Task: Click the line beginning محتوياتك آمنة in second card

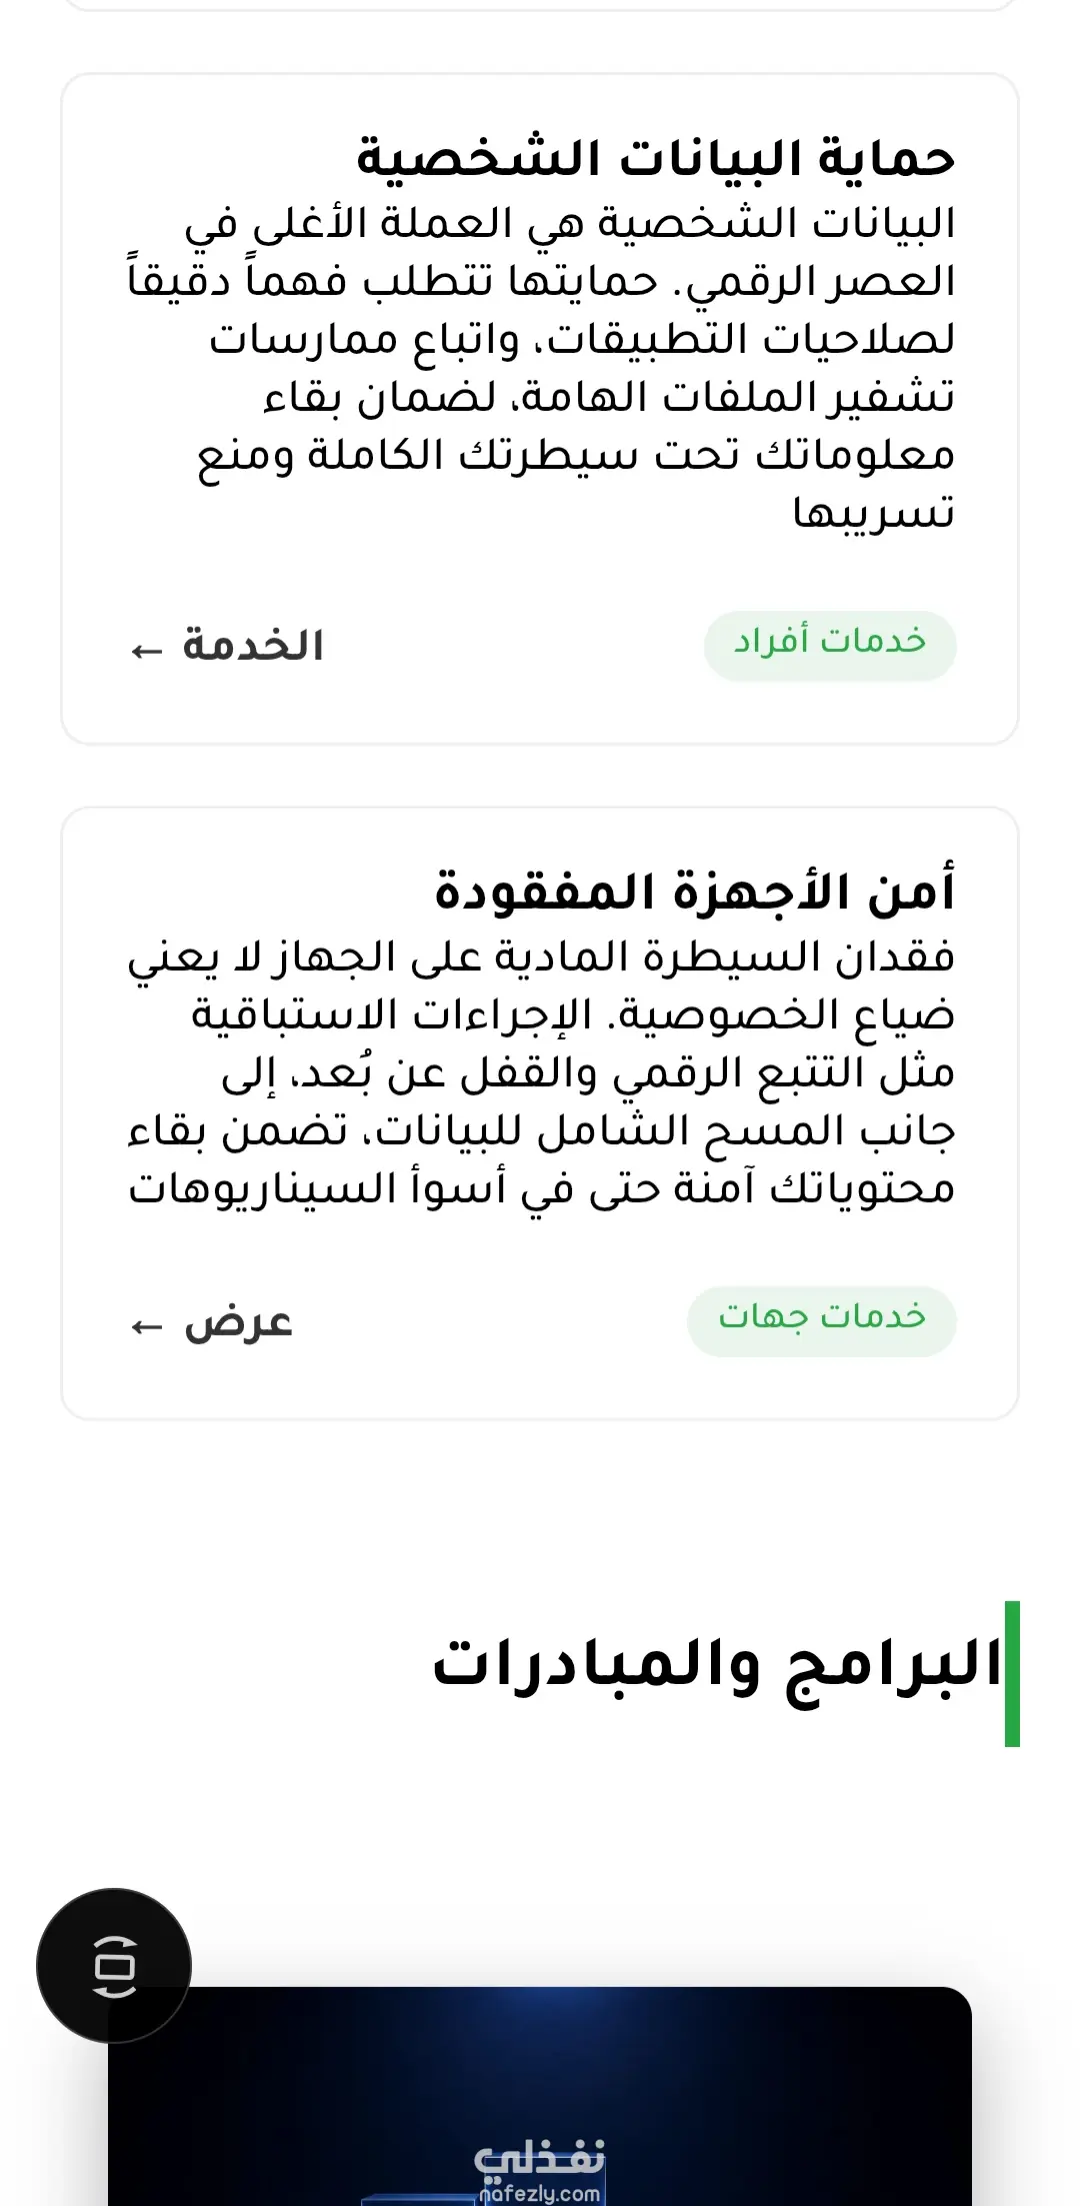Action: pyautogui.click(x=541, y=1188)
